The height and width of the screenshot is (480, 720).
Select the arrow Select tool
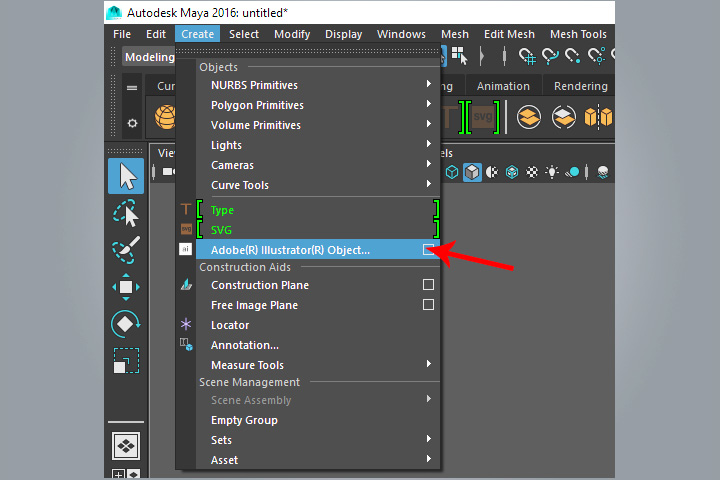(126, 176)
